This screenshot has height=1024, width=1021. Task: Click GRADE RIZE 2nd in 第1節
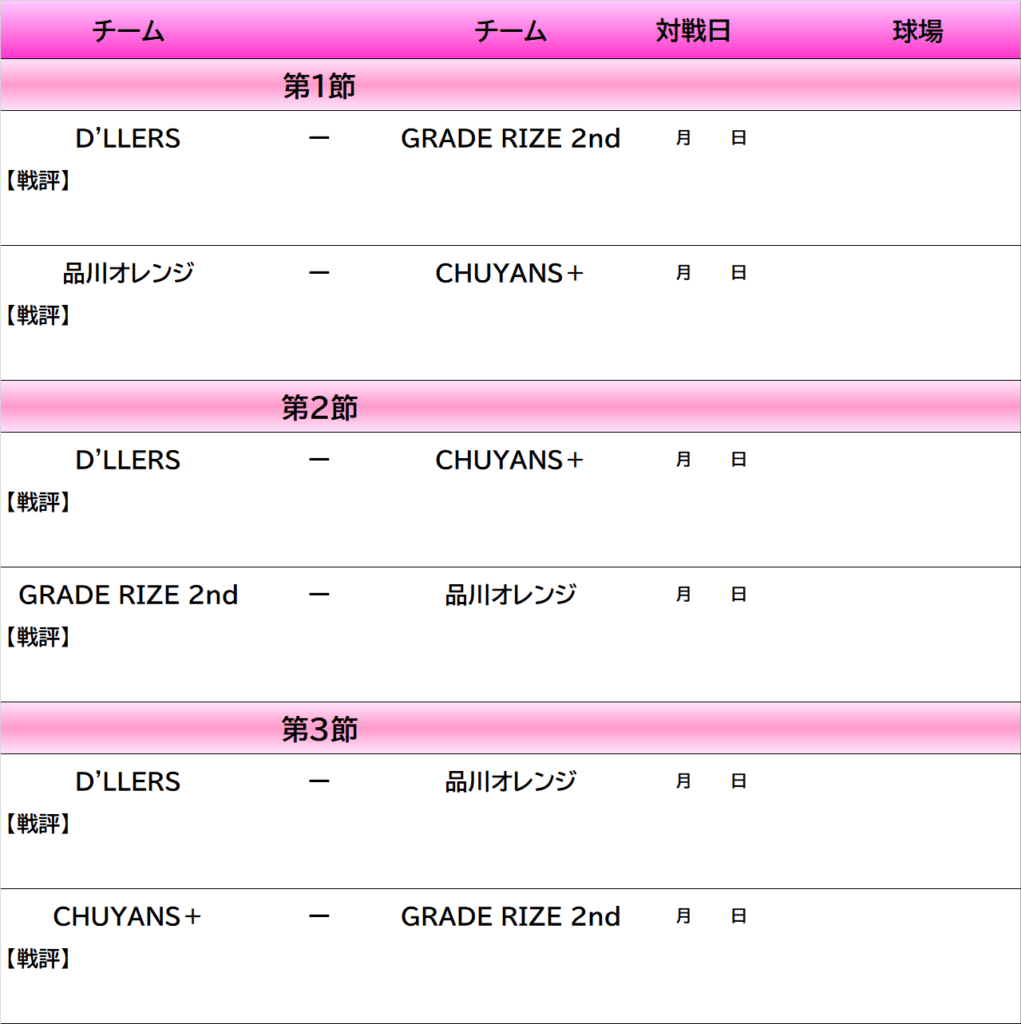tap(510, 138)
